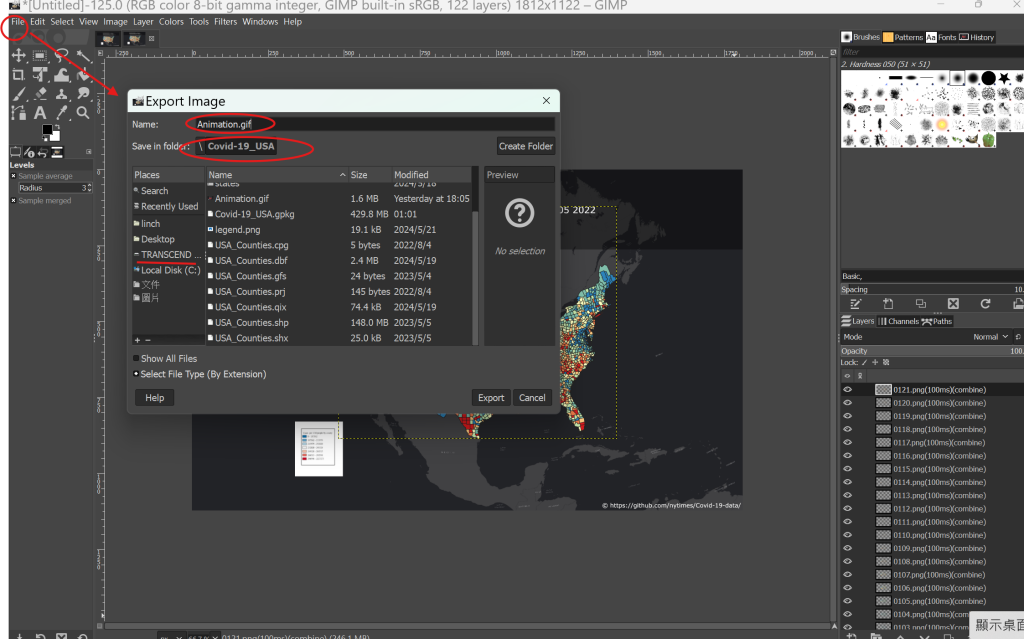Click the Covid-19_USA folder path button
Image resolution: width=1024 pixels, height=639 pixels.
coord(241,146)
